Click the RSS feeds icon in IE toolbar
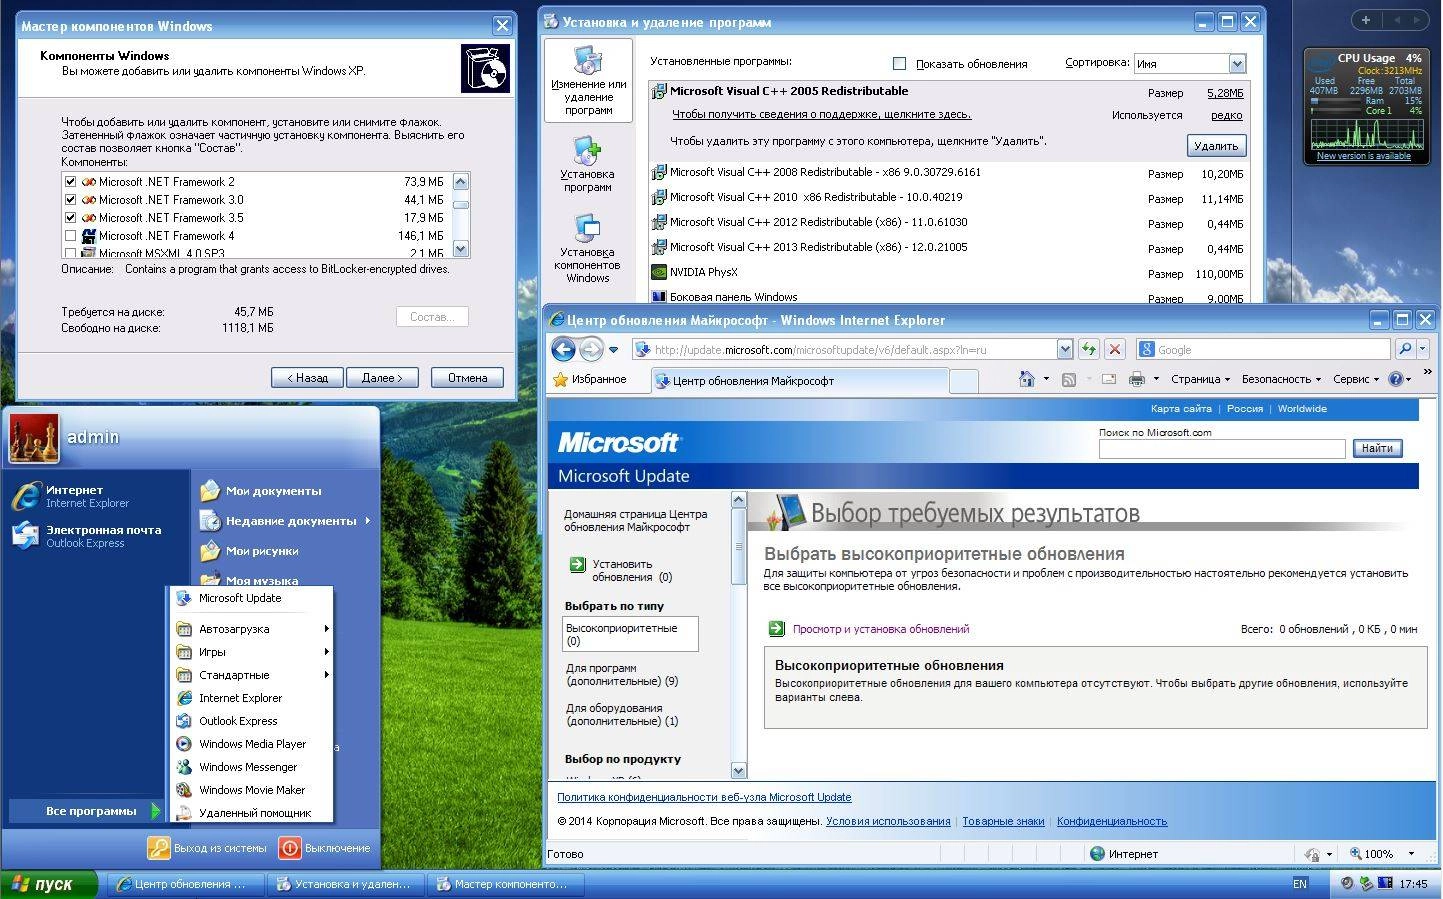1443x899 pixels. coord(1069,379)
